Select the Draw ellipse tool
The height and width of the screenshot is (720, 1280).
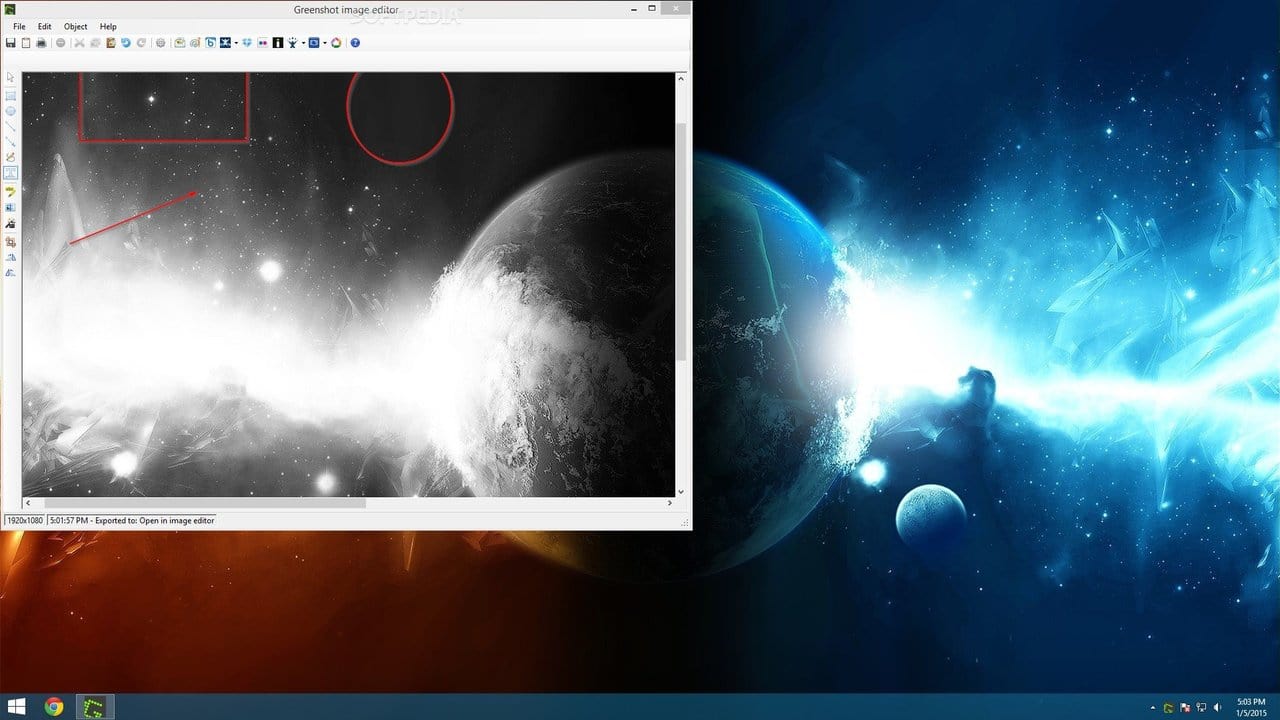point(11,111)
